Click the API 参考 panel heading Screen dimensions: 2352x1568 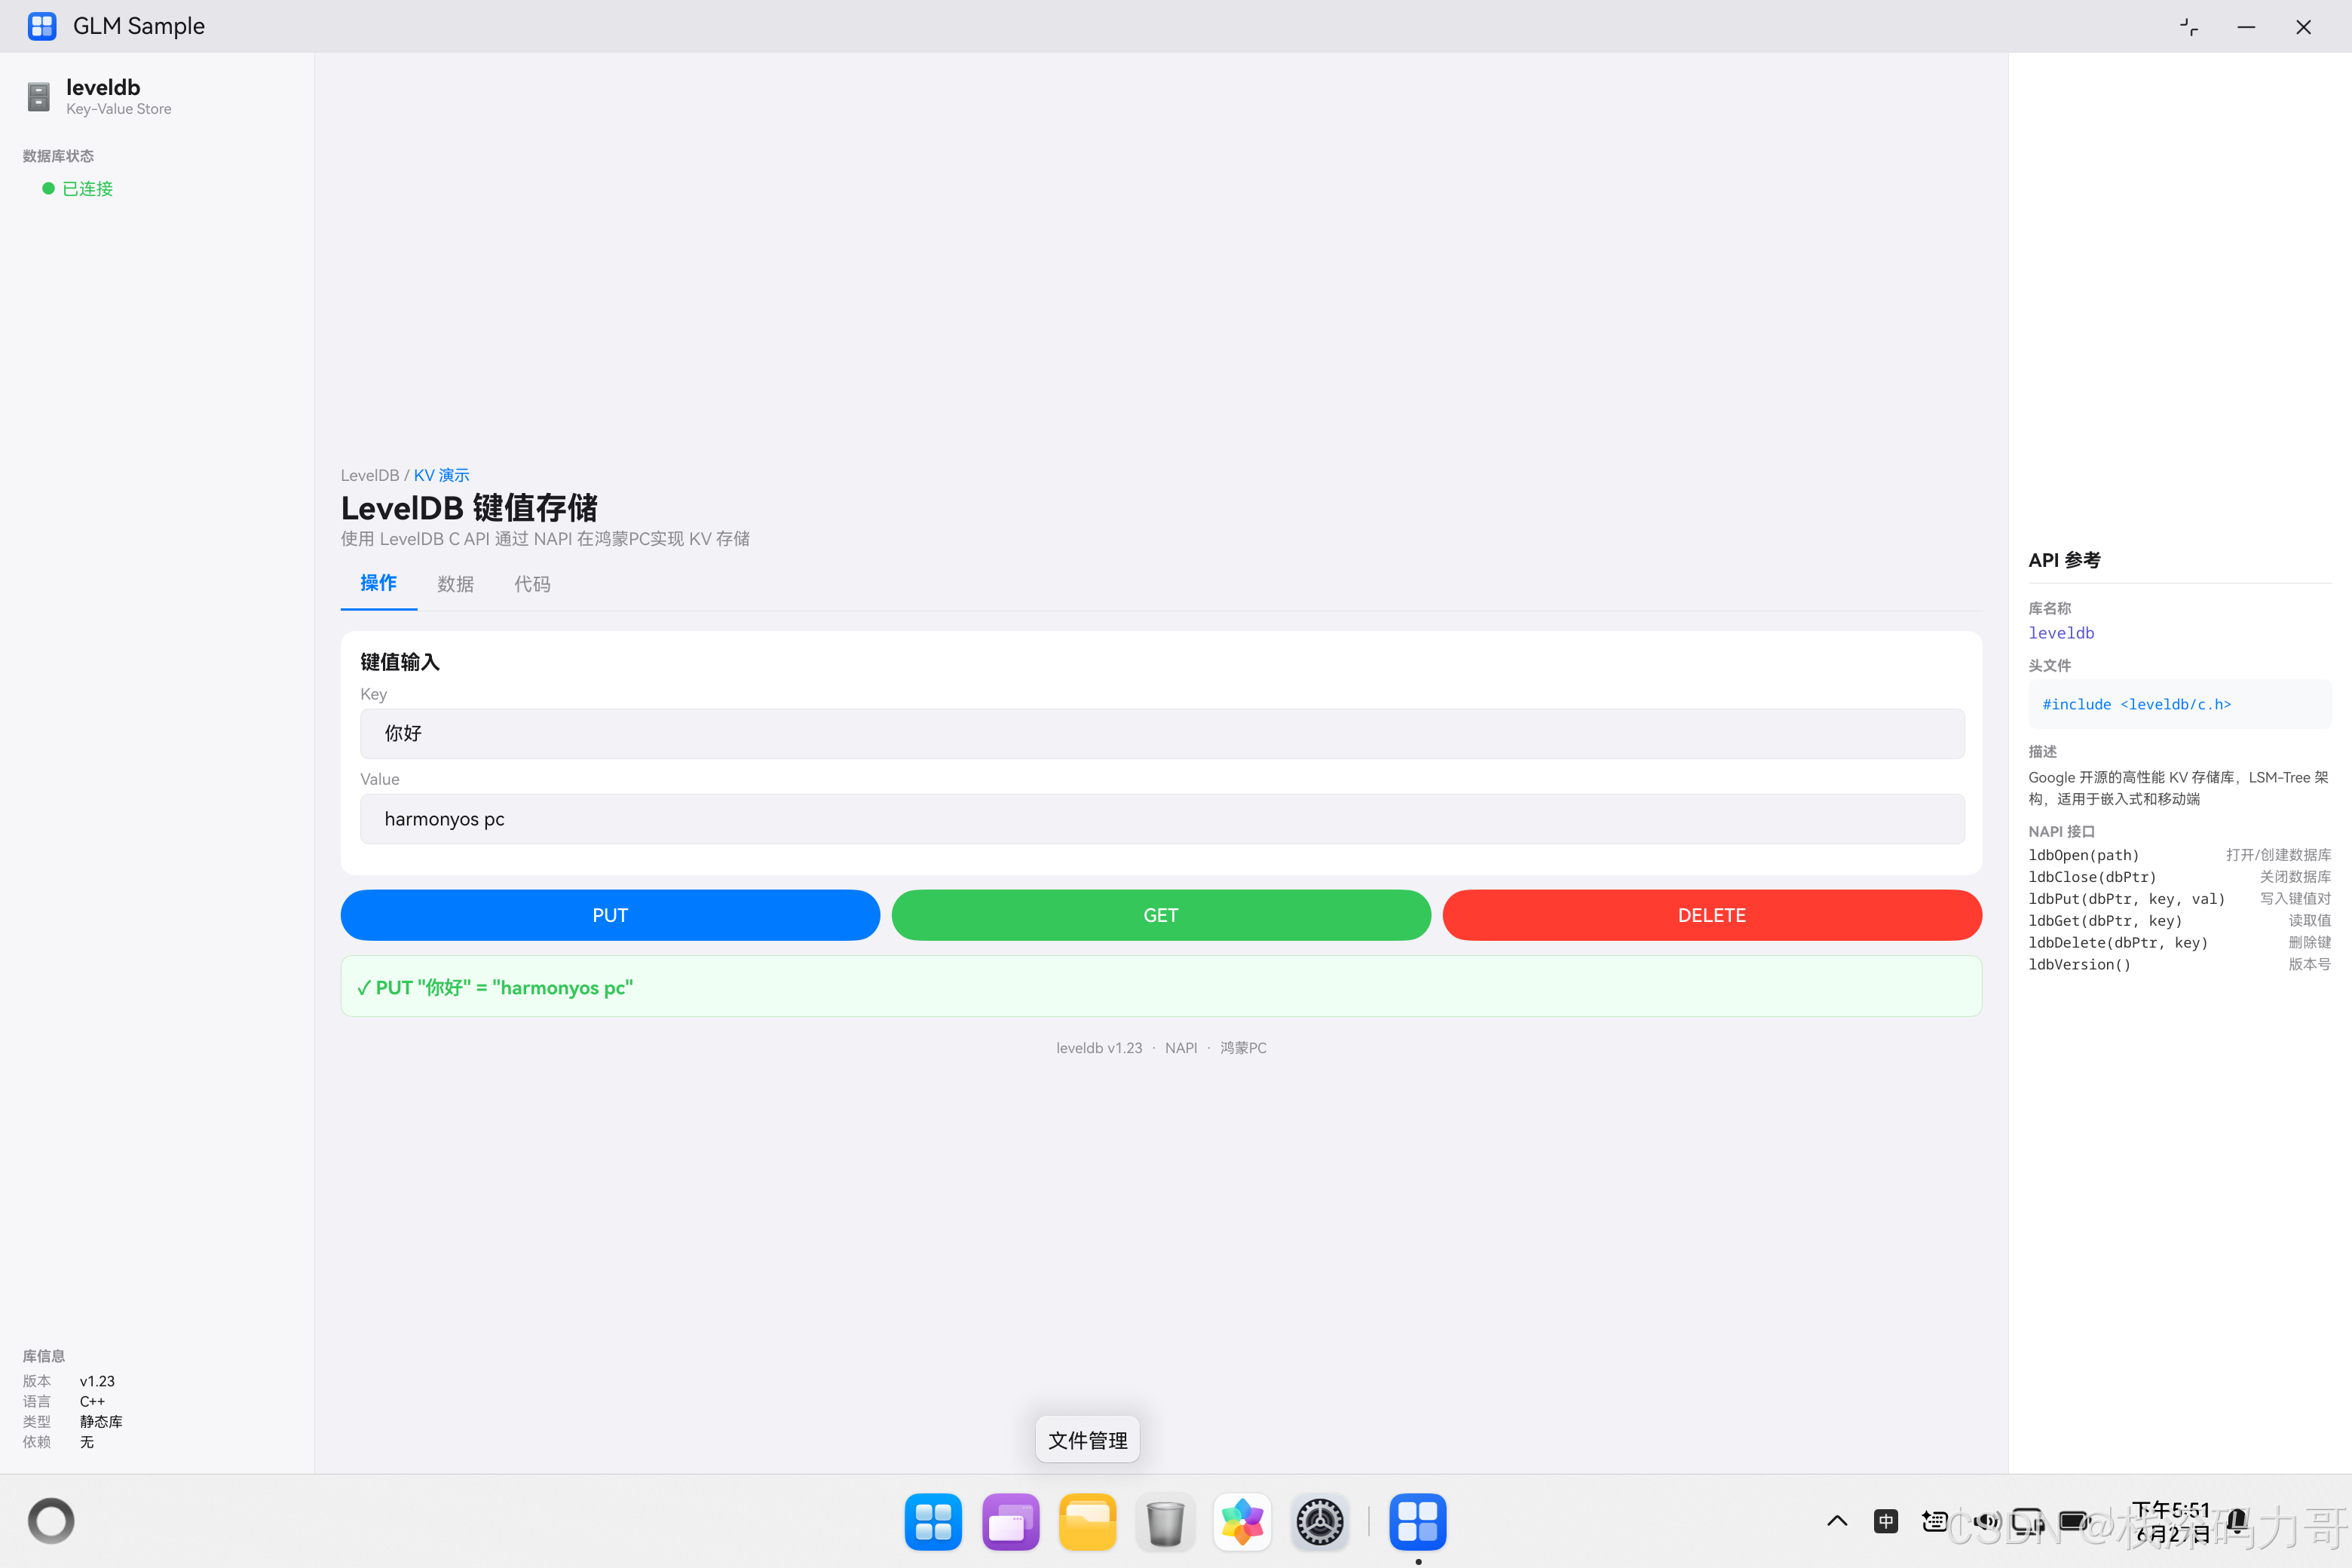click(x=2064, y=560)
